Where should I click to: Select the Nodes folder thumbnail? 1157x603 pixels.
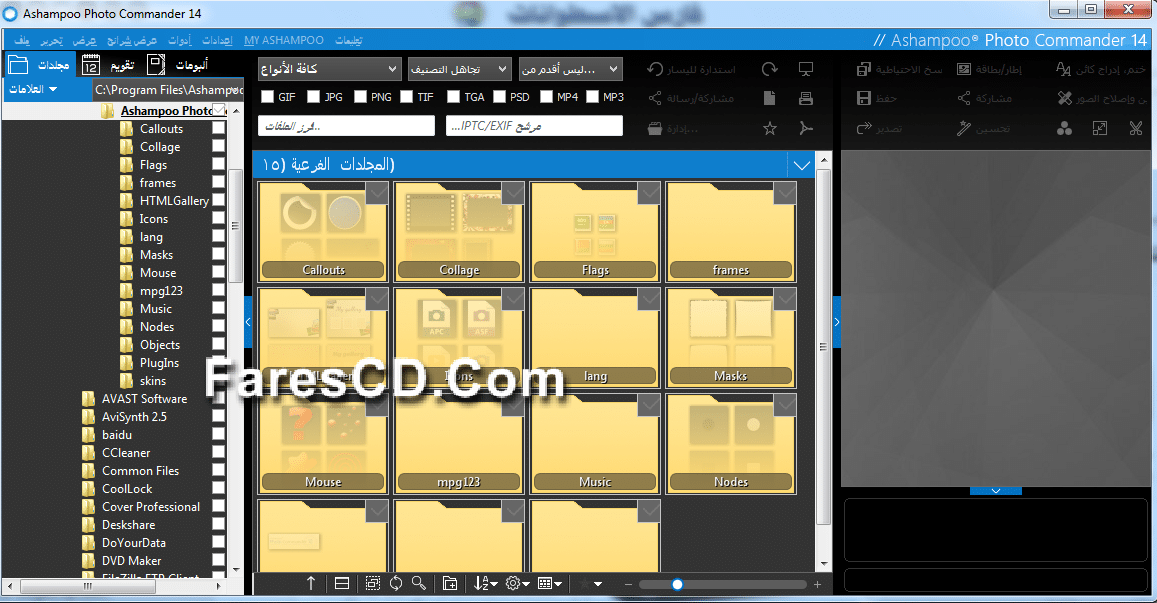[731, 444]
